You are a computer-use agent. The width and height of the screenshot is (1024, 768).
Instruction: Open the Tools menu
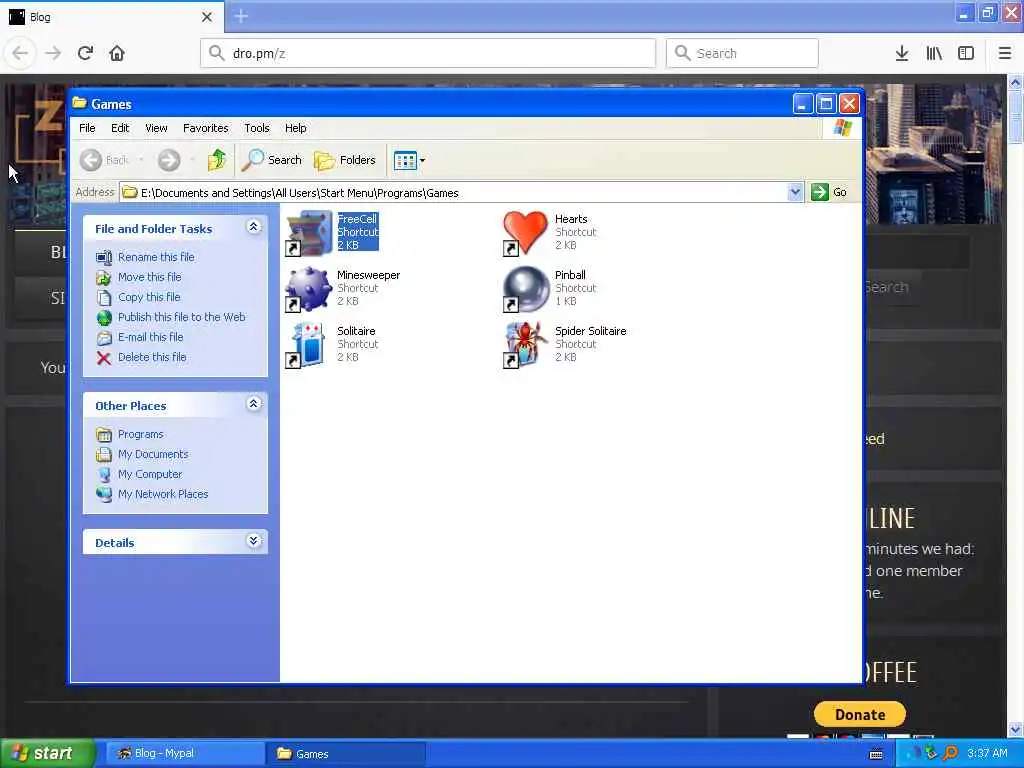pos(257,128)
